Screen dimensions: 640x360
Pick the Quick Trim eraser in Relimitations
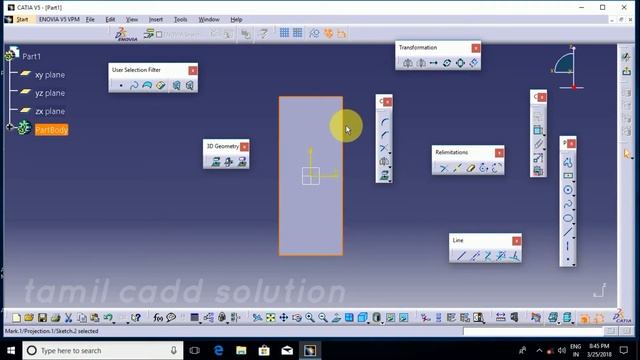(x=471, y=168)
